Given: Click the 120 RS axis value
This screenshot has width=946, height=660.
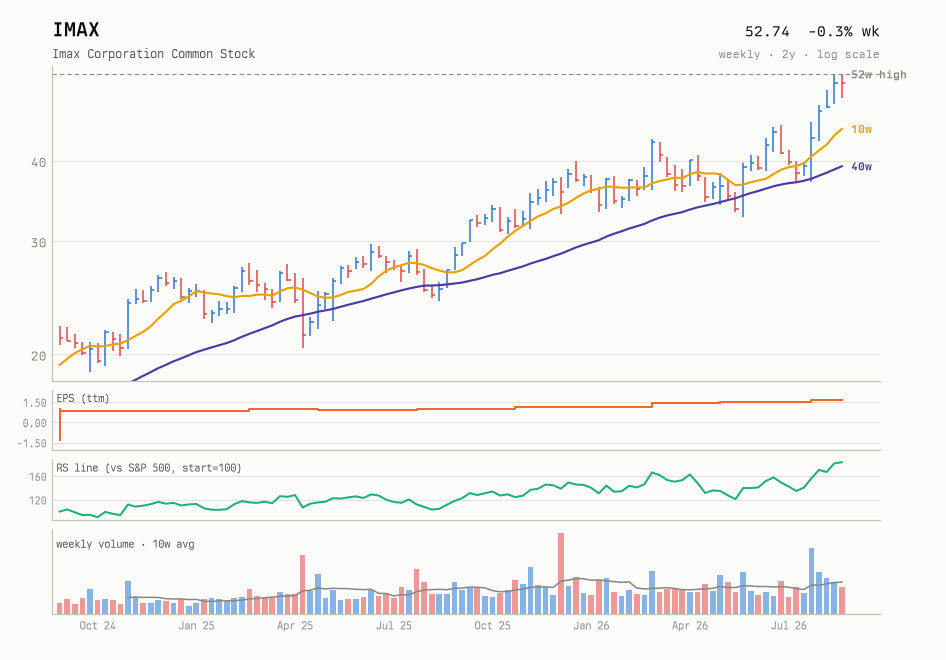Looking at the screenshot, I should 37,500.
